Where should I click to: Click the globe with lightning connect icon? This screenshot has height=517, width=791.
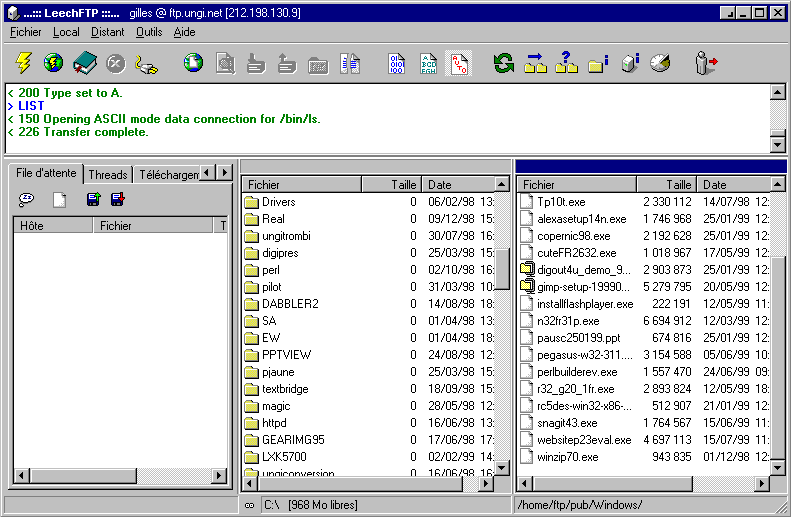(53, 63)
